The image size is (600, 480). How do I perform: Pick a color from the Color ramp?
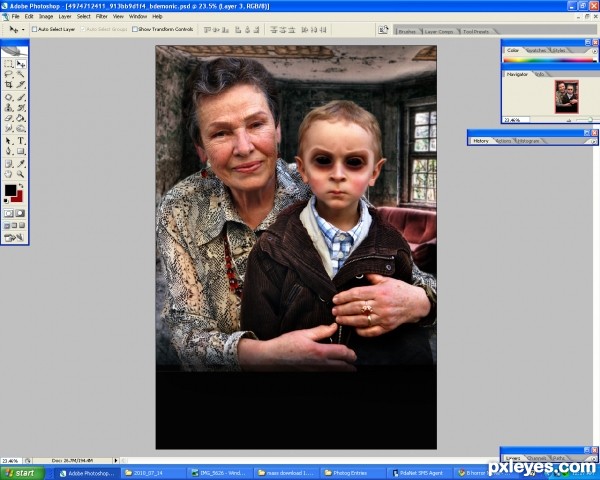pyautogui.click(x=549, y=60)
